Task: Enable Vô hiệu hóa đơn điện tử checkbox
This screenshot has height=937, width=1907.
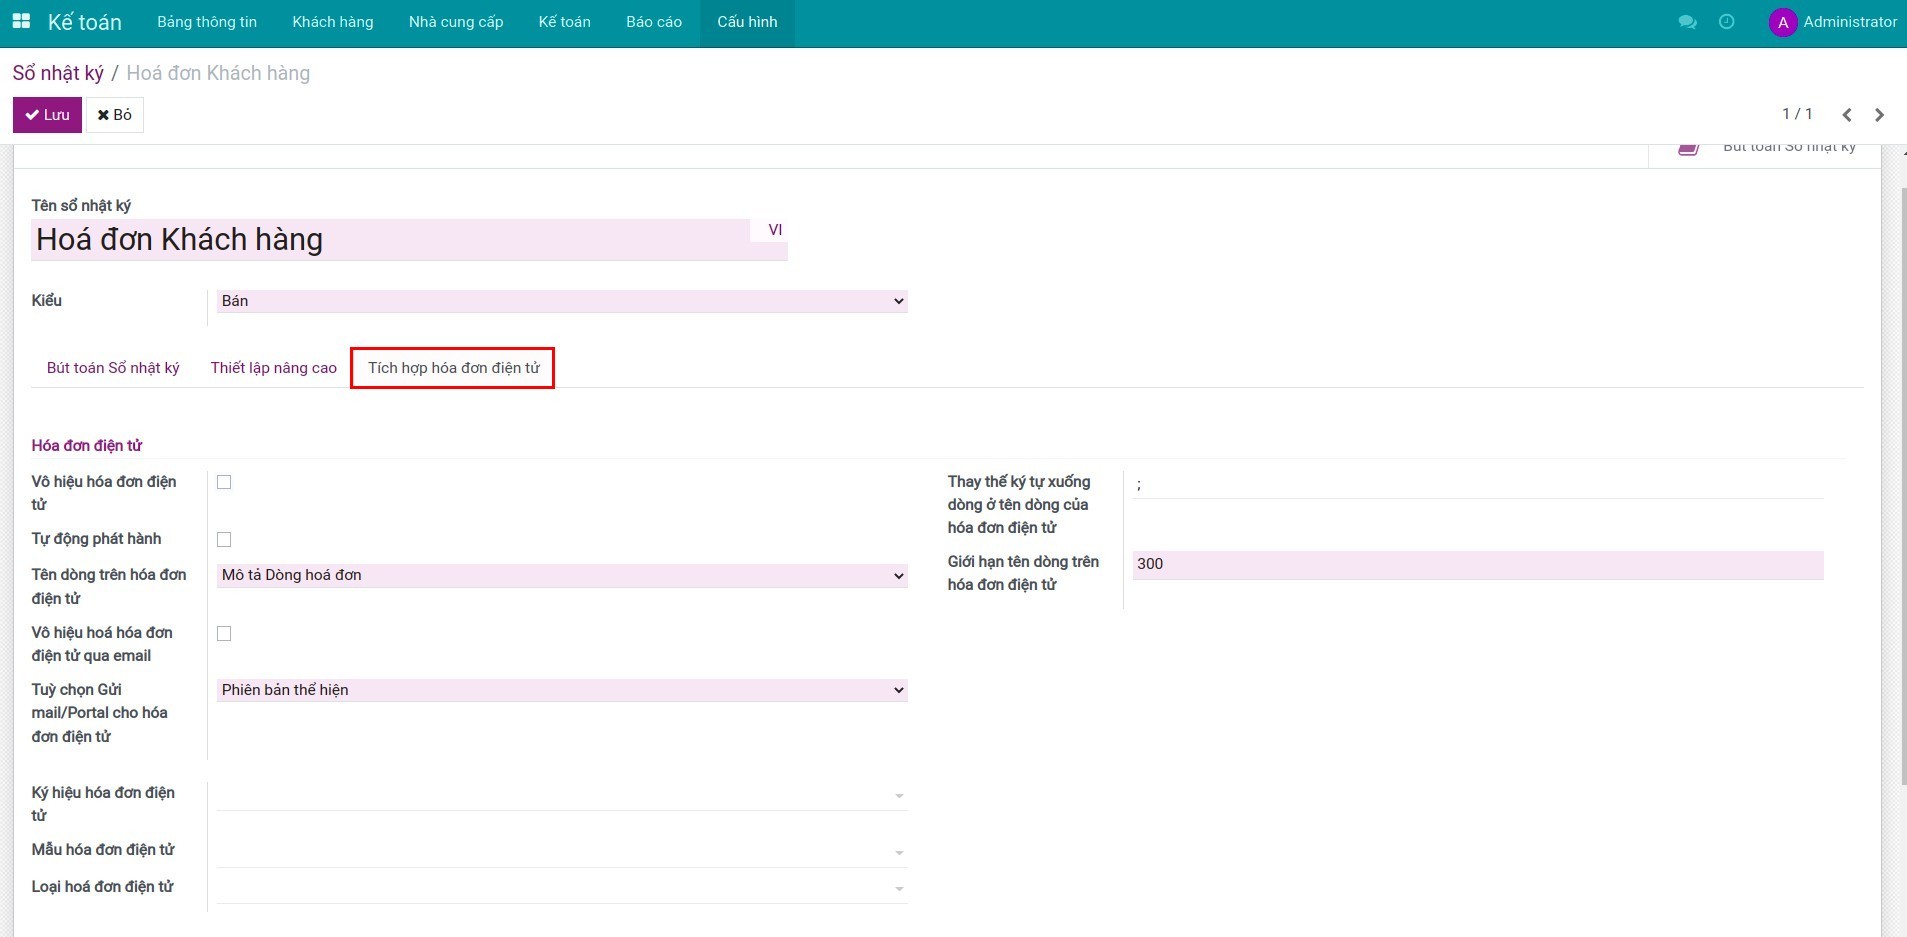Action: 224,482
